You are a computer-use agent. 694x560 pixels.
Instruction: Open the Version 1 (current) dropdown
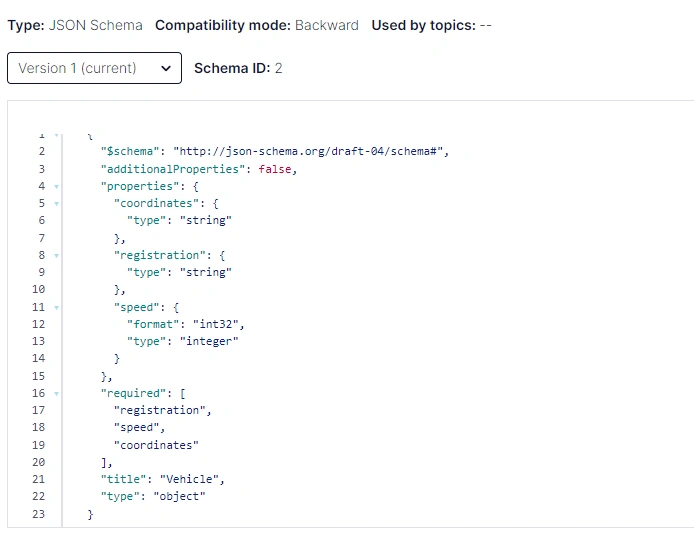pos(94,68)
